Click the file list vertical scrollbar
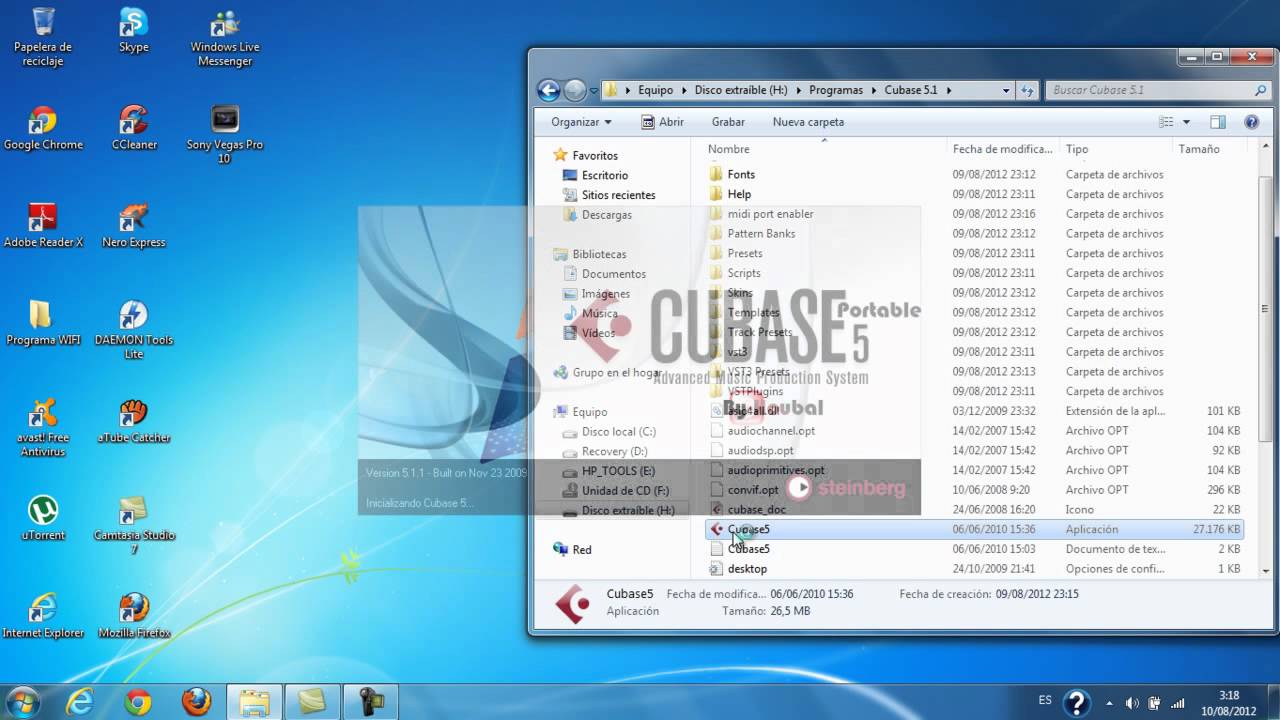The height and width of the screenshot is (720, 1280). click(x=1265, y=307)
